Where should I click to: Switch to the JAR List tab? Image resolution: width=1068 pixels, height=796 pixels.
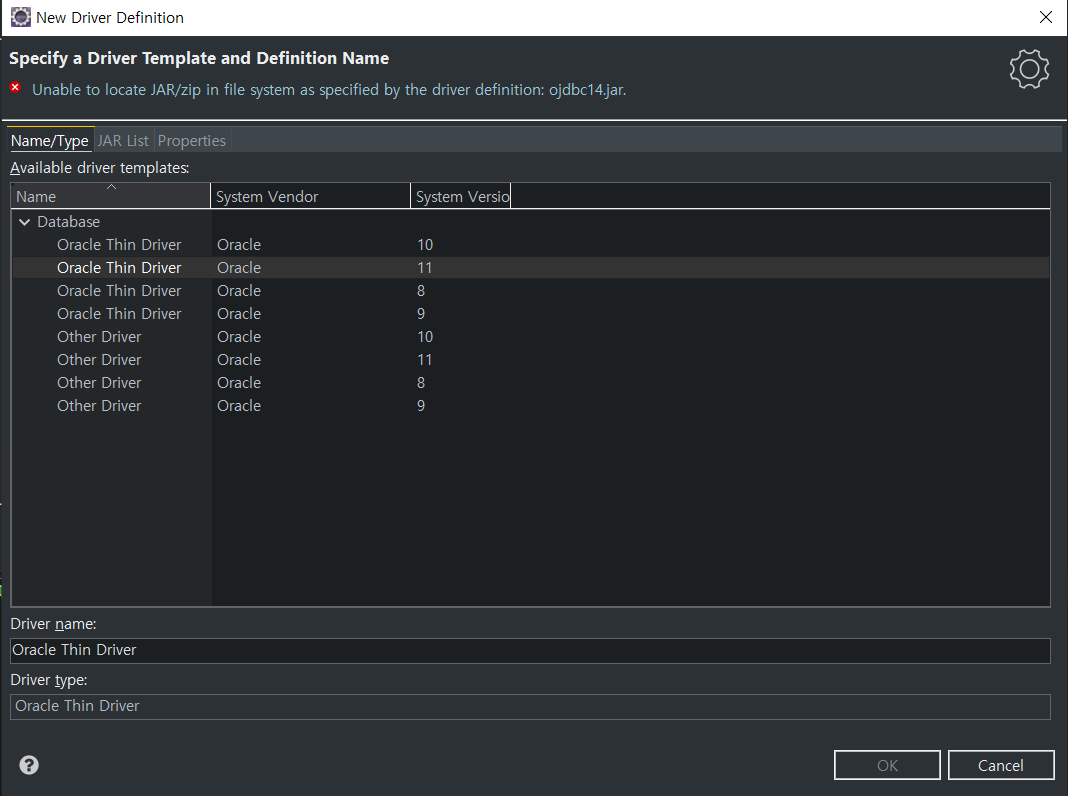[x=123, y=140]
